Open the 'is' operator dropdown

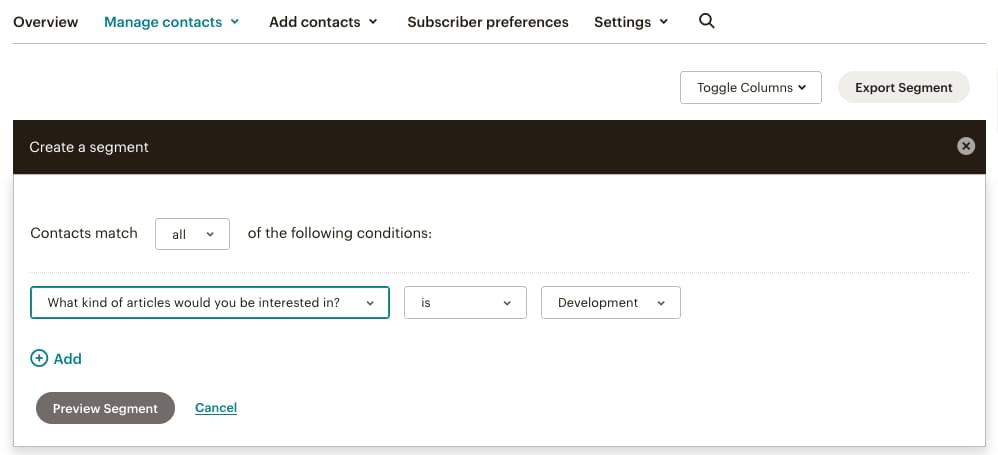(465, 302)
